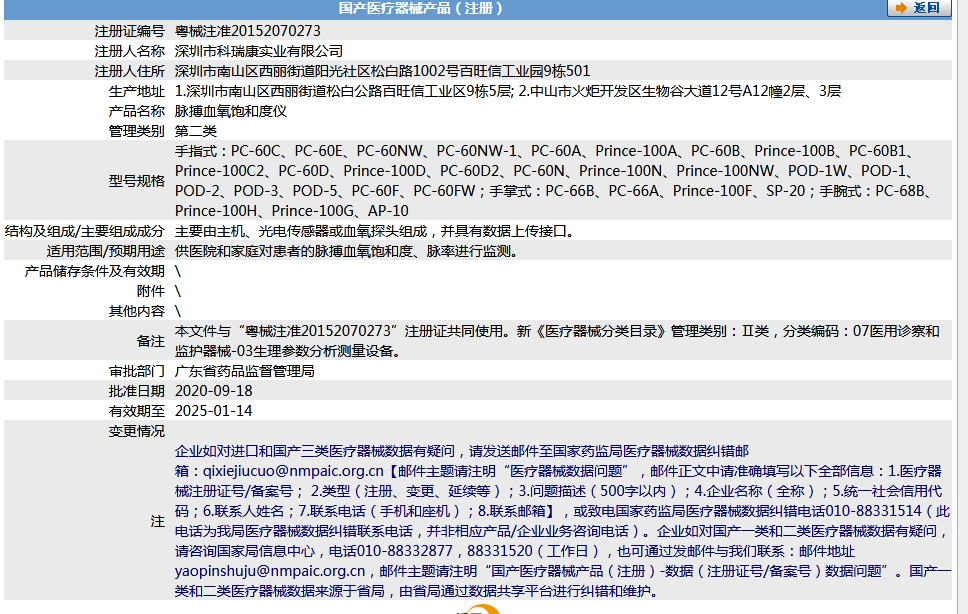Click the partially visible logo at page bottom
The width and height of the screenshot is (968, 614).
click(x=481, y=609)
